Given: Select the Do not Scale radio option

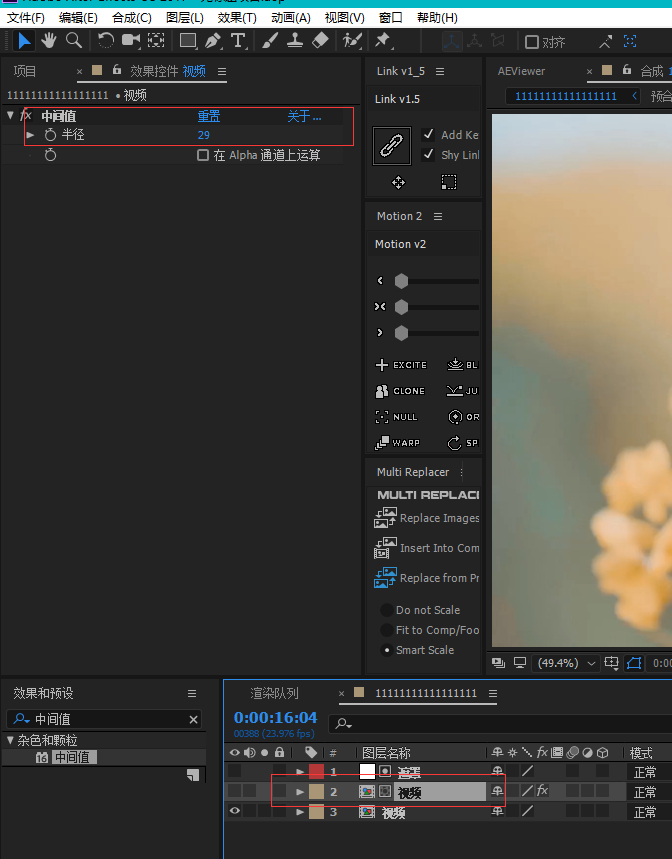Looking at the screenshot, I should (387, 610).
